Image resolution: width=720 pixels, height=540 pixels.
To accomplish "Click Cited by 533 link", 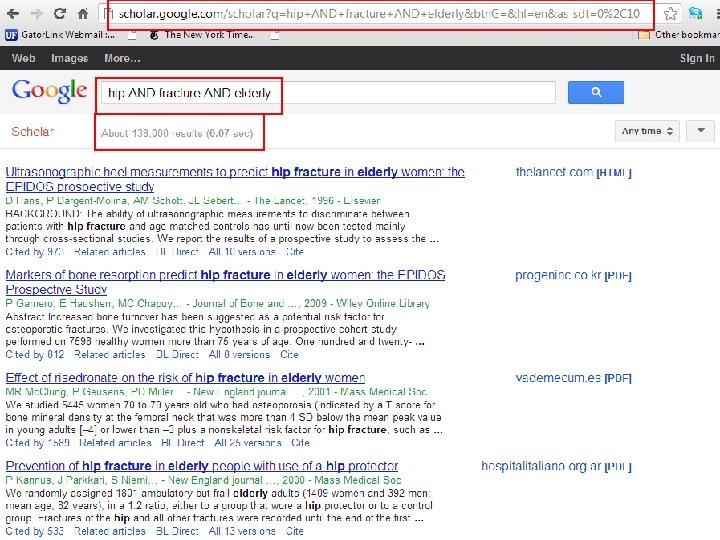I will coord(34,531).
